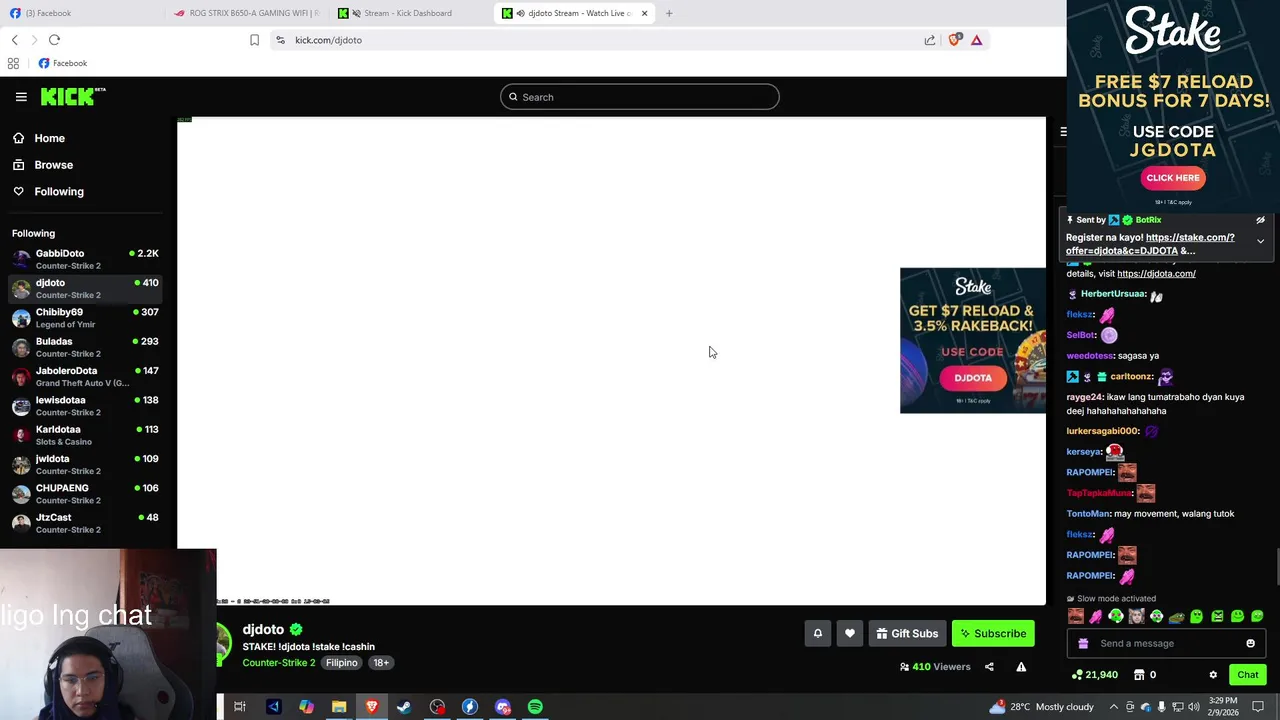Click the Gift Subs button
Screen dimensions: 1280x720
pos(907,633)
